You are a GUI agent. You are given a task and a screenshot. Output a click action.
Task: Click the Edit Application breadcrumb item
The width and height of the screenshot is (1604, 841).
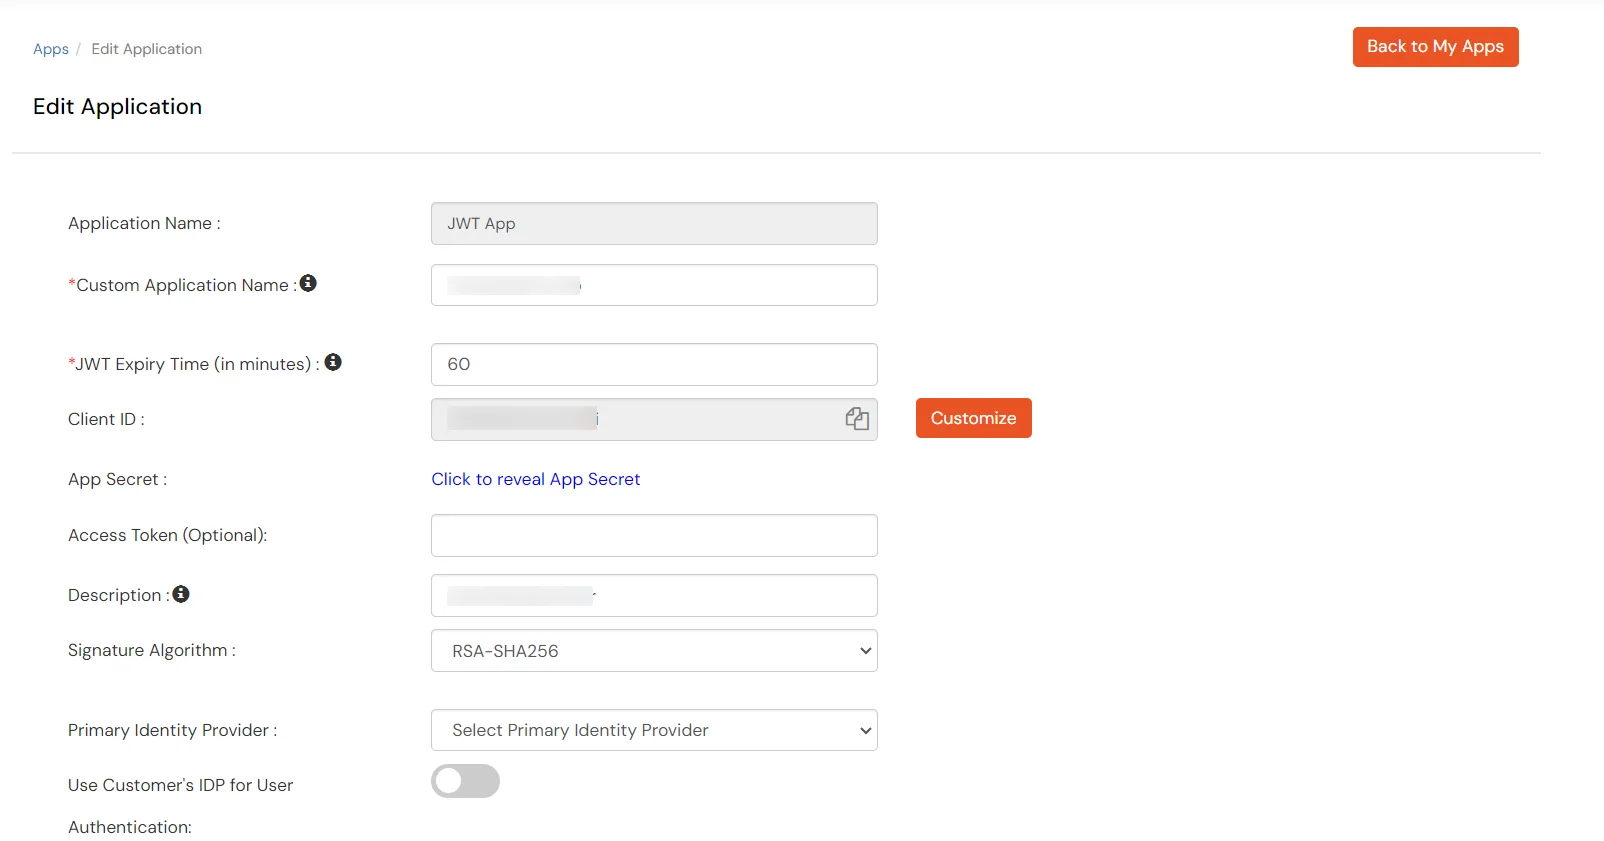click(146, 49)
